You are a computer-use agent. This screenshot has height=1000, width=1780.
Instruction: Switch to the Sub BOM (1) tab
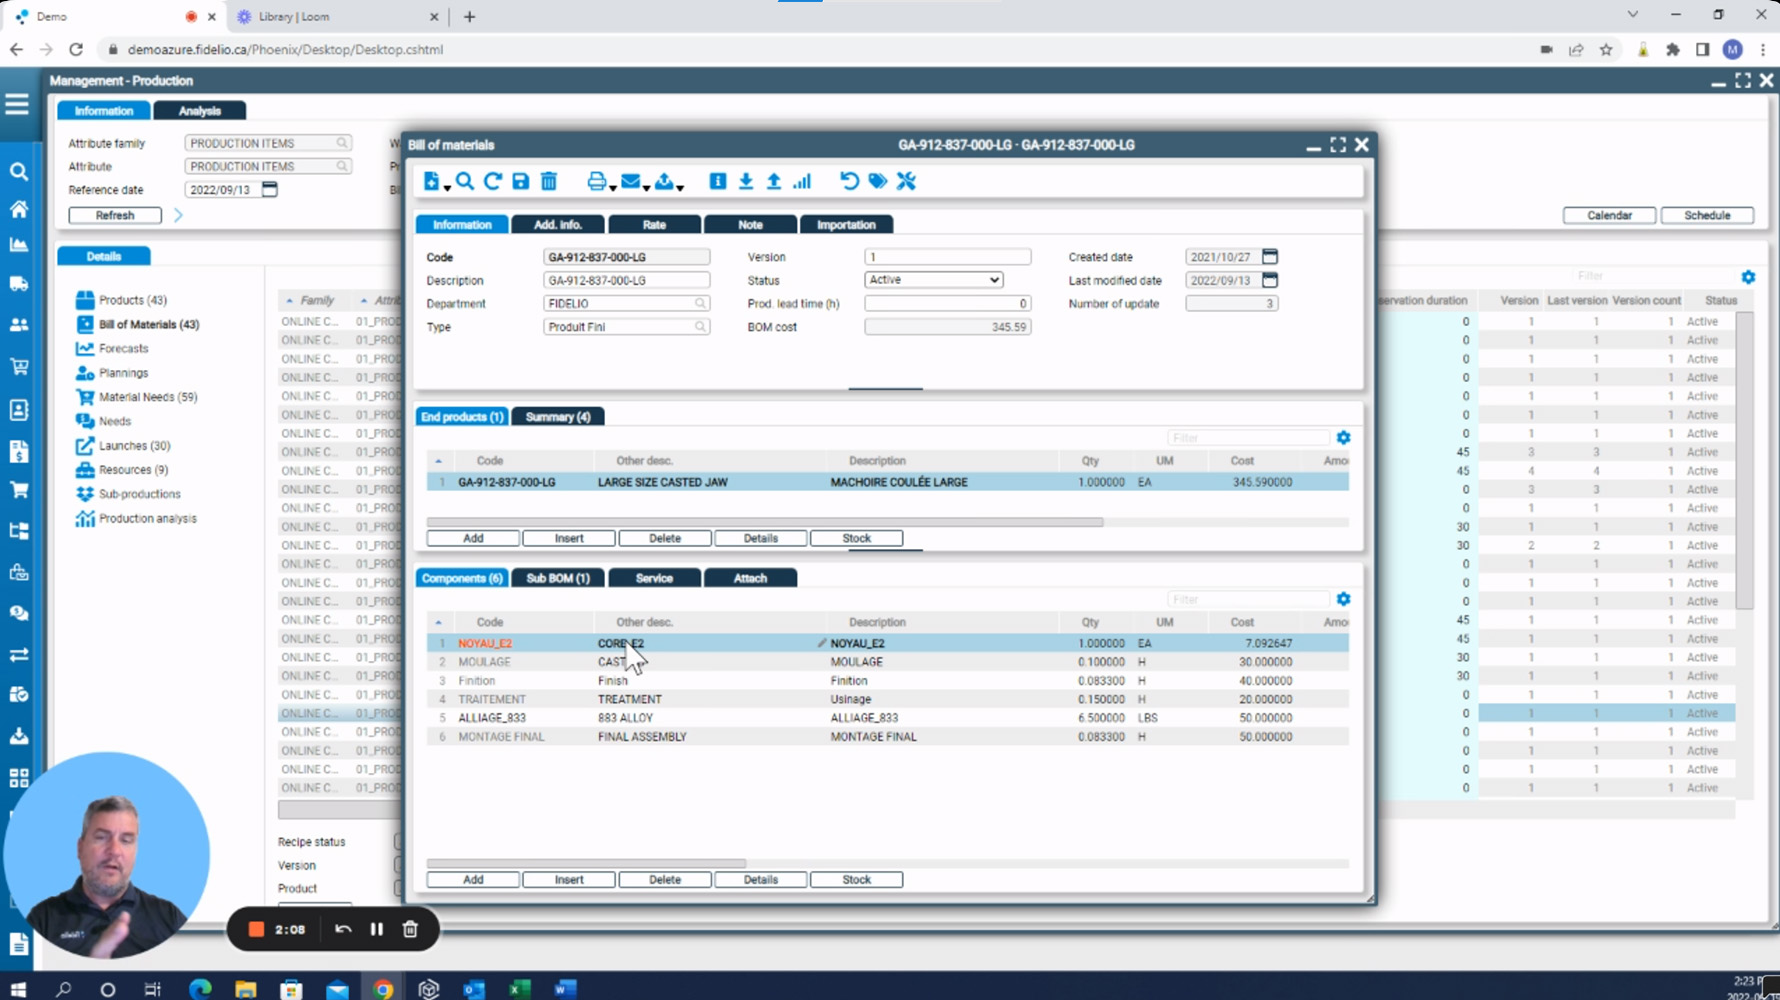click(x=558, y=578)
